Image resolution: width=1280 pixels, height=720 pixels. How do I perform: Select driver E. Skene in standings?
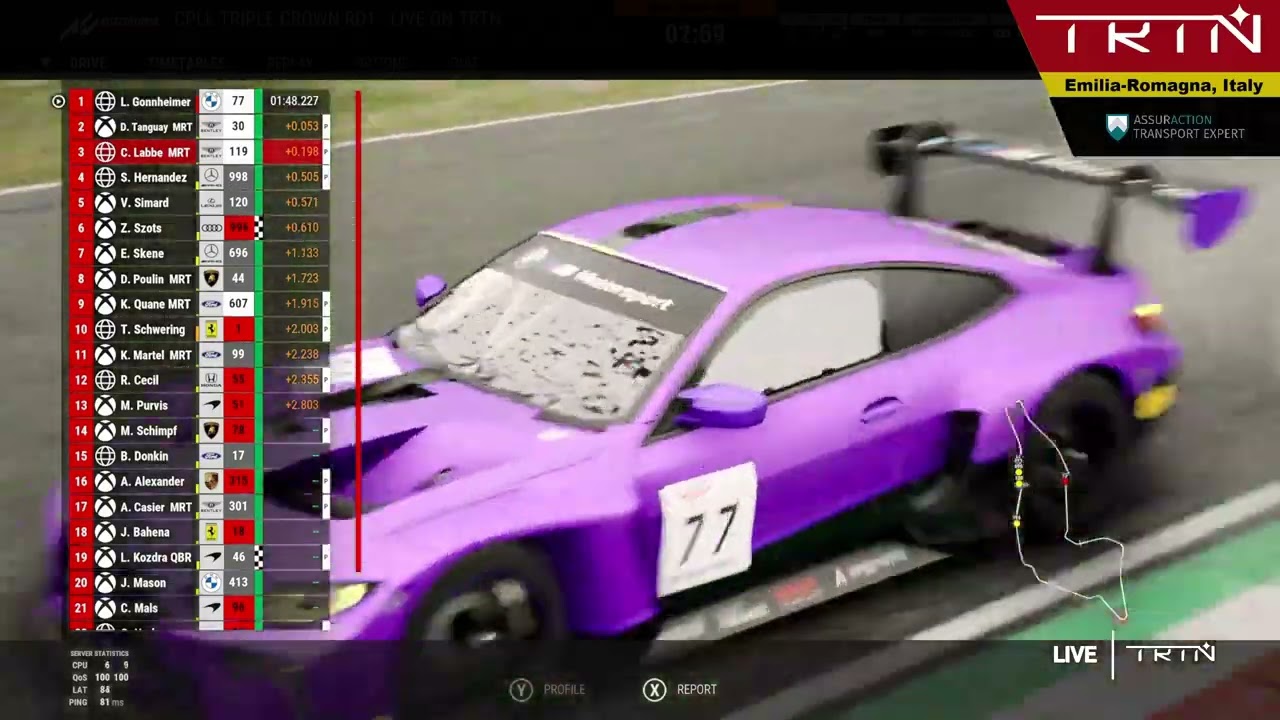click(142, 253)
